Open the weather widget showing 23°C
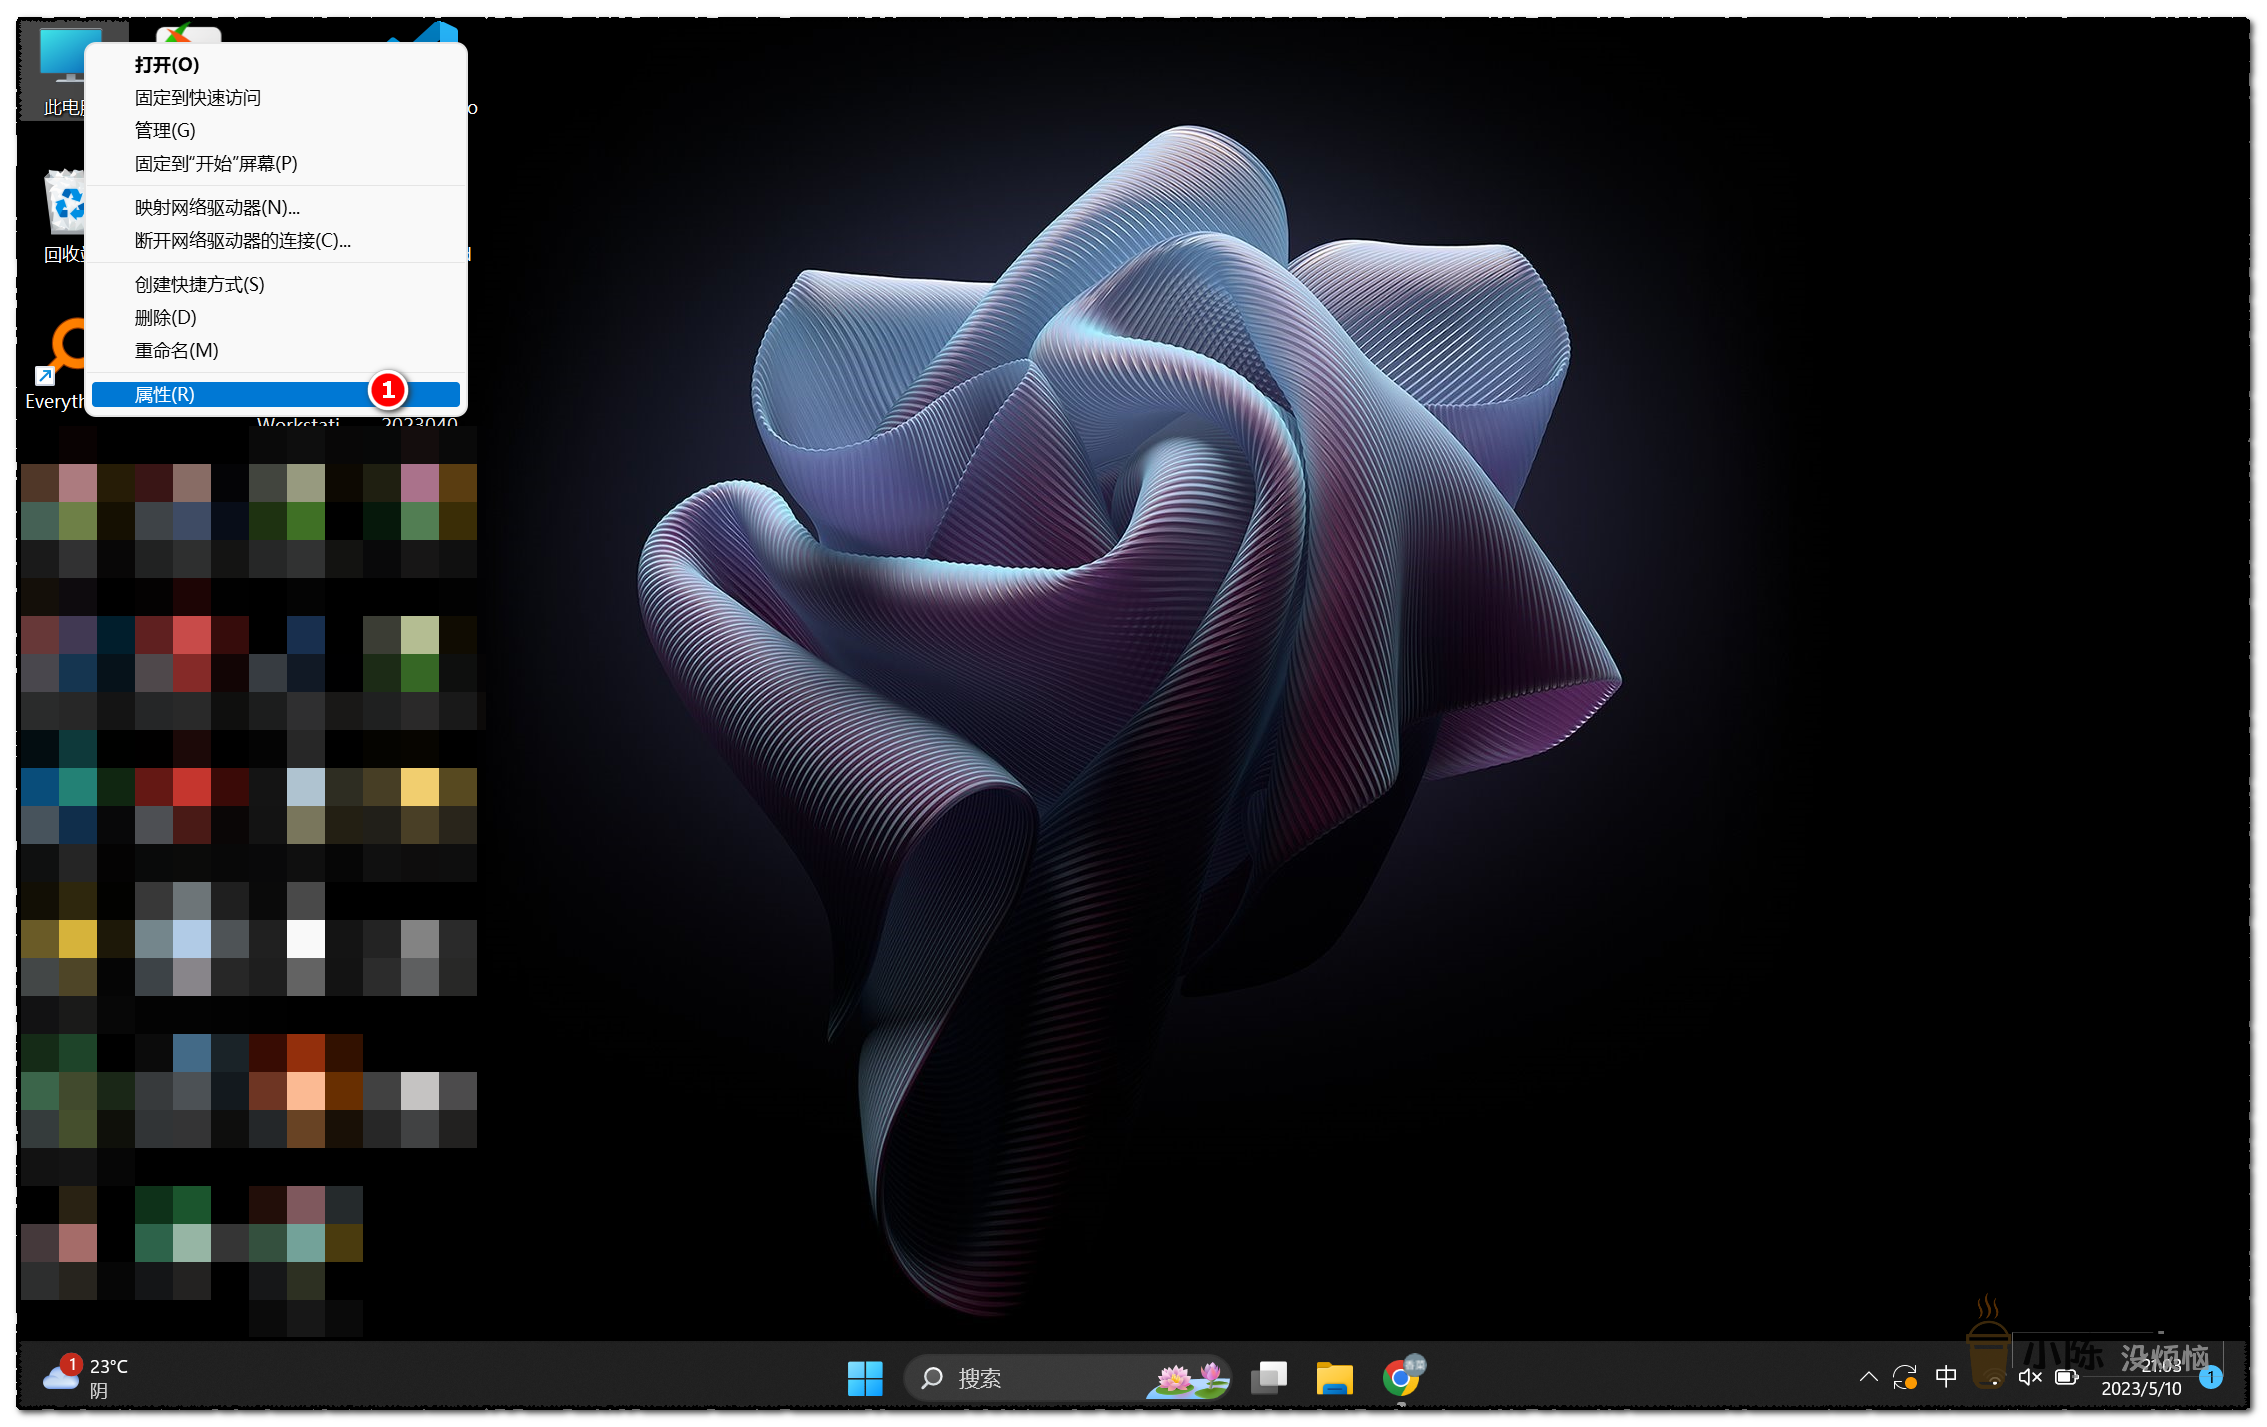The width and height of the screenshot is (2267, 1427). pos(87,1378)
